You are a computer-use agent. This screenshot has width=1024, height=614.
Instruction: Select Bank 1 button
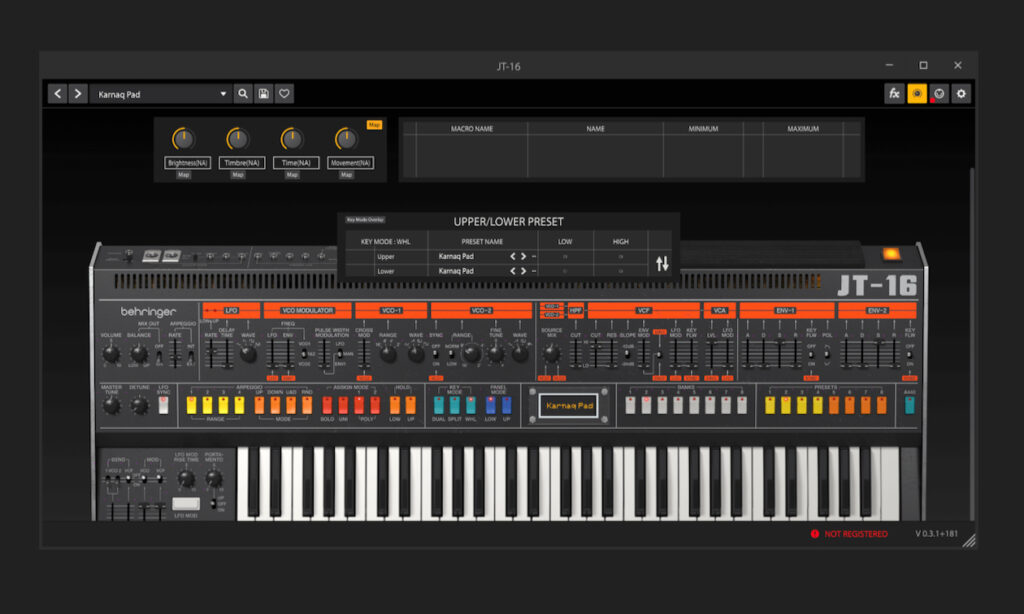pyautogui.click(x=630, y=405)
